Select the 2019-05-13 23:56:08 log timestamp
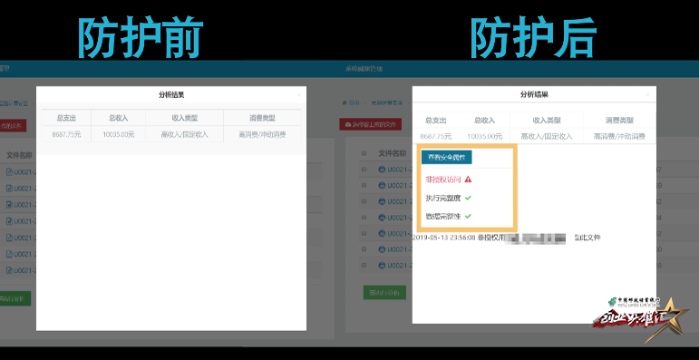This screenshot has width=699, height=360. [x=444, y=237]
